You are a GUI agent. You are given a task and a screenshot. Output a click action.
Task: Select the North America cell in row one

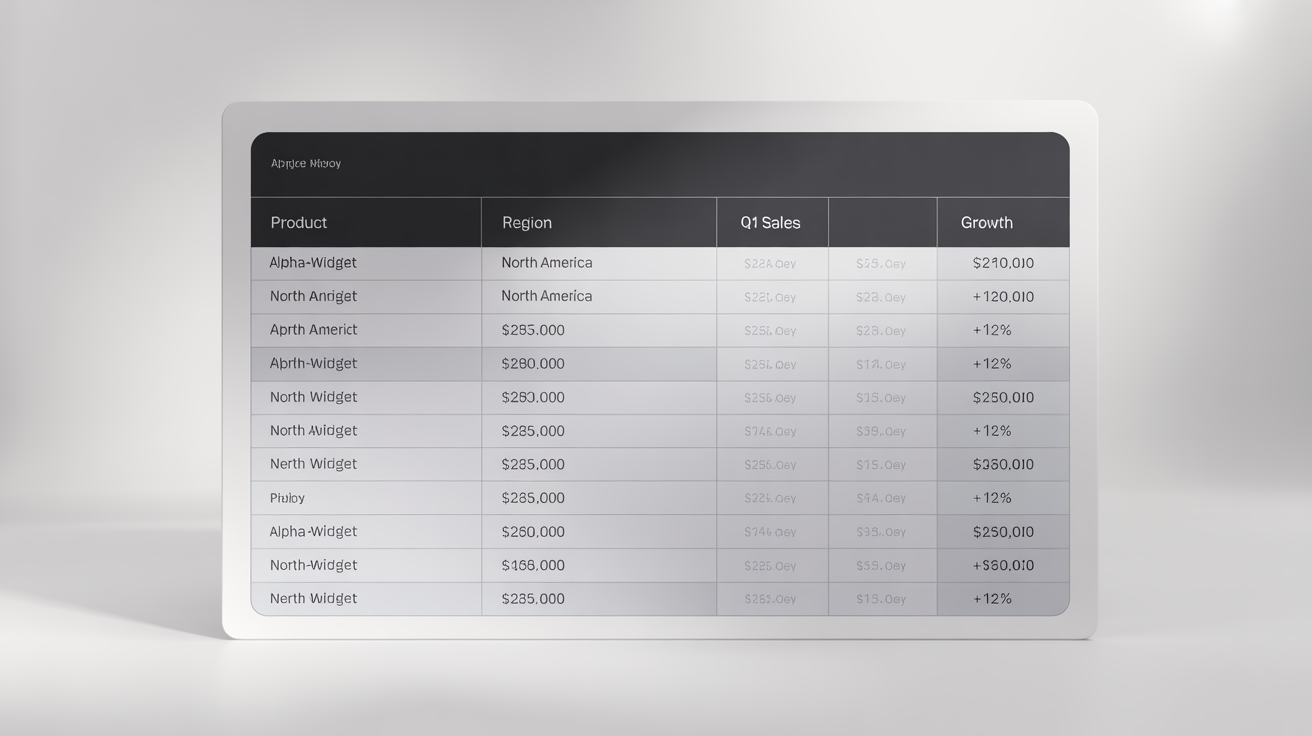coord(546,262)
